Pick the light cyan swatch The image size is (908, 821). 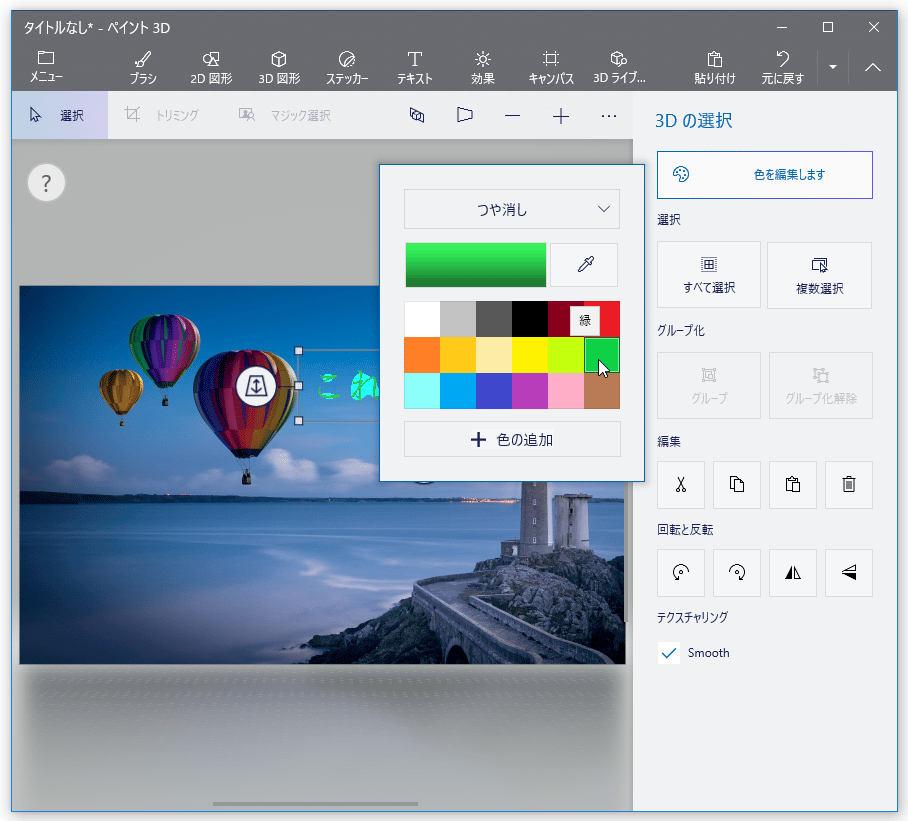(422, 391)
